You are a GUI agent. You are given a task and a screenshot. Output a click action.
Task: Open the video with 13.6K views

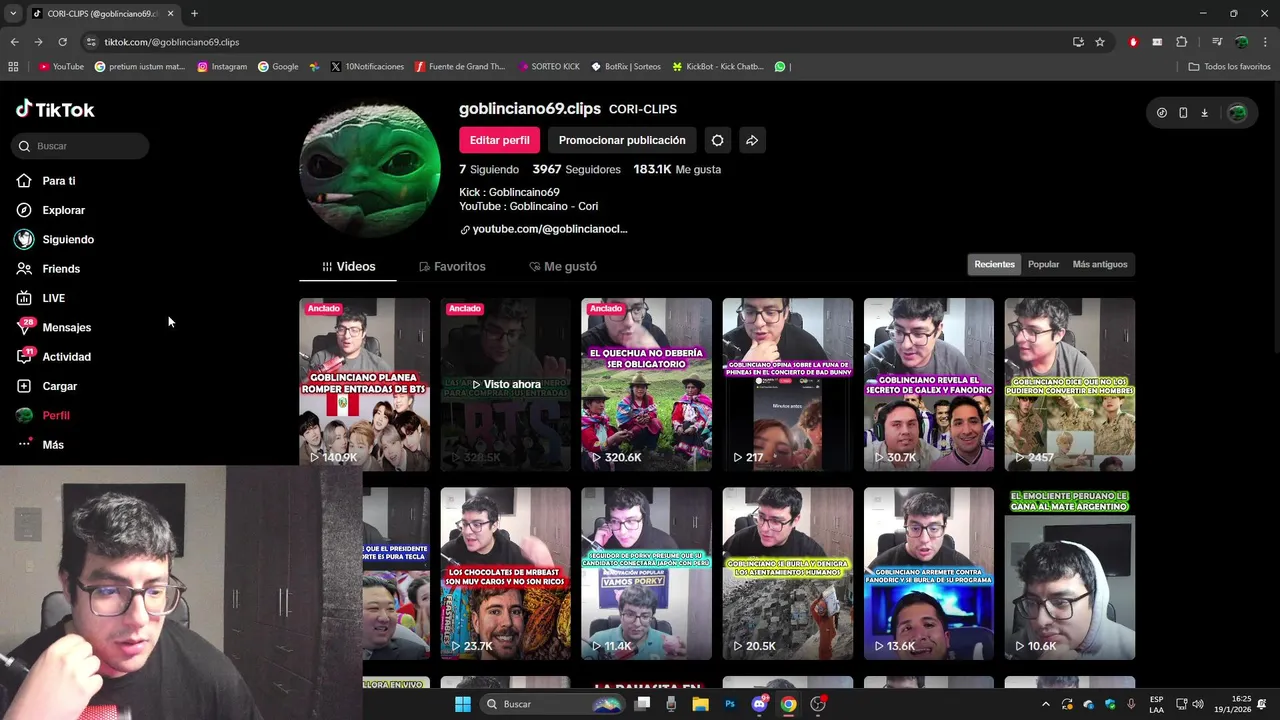928,573
